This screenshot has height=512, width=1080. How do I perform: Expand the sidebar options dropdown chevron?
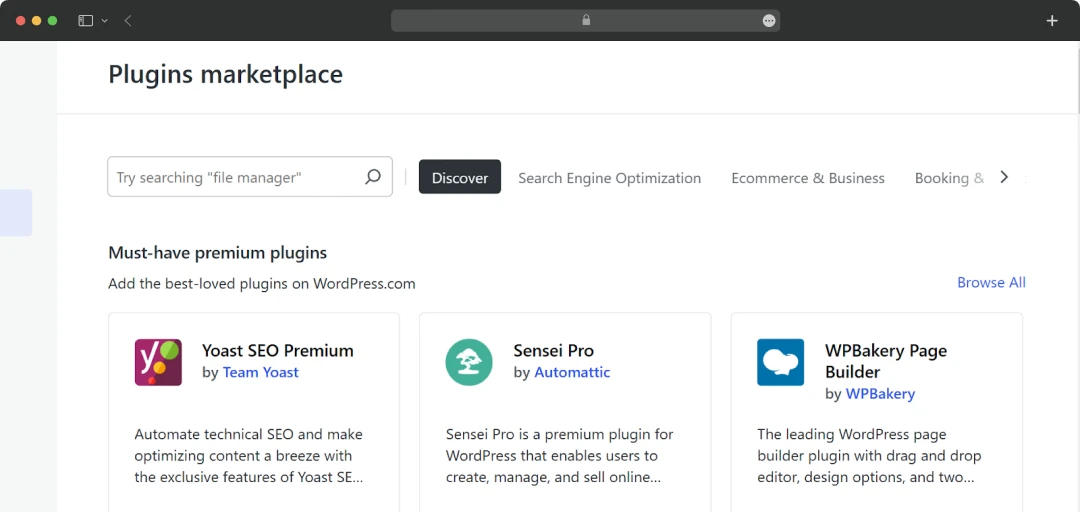[105, 21]
